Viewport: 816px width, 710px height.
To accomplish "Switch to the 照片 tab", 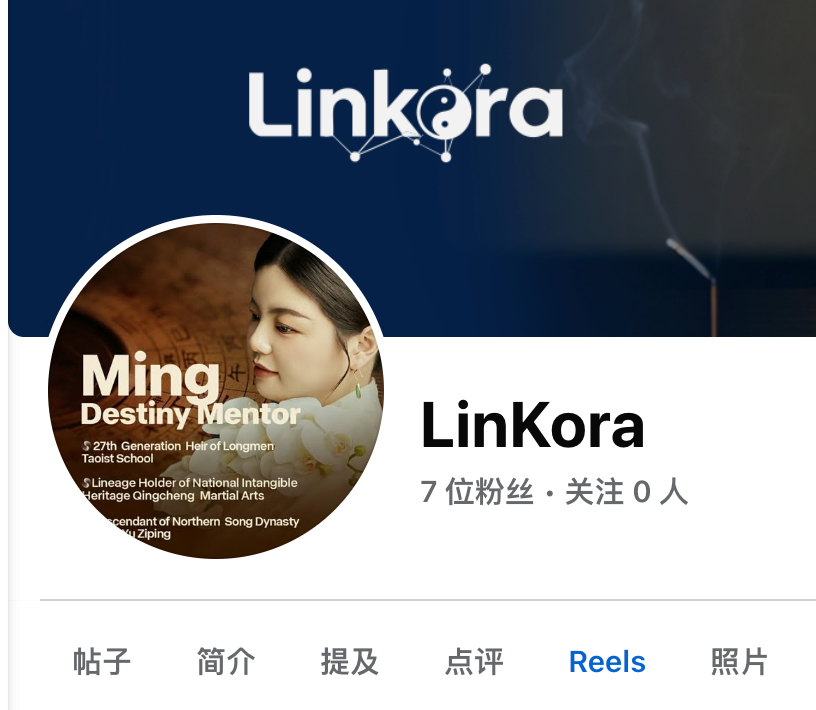I will point(739,662).
